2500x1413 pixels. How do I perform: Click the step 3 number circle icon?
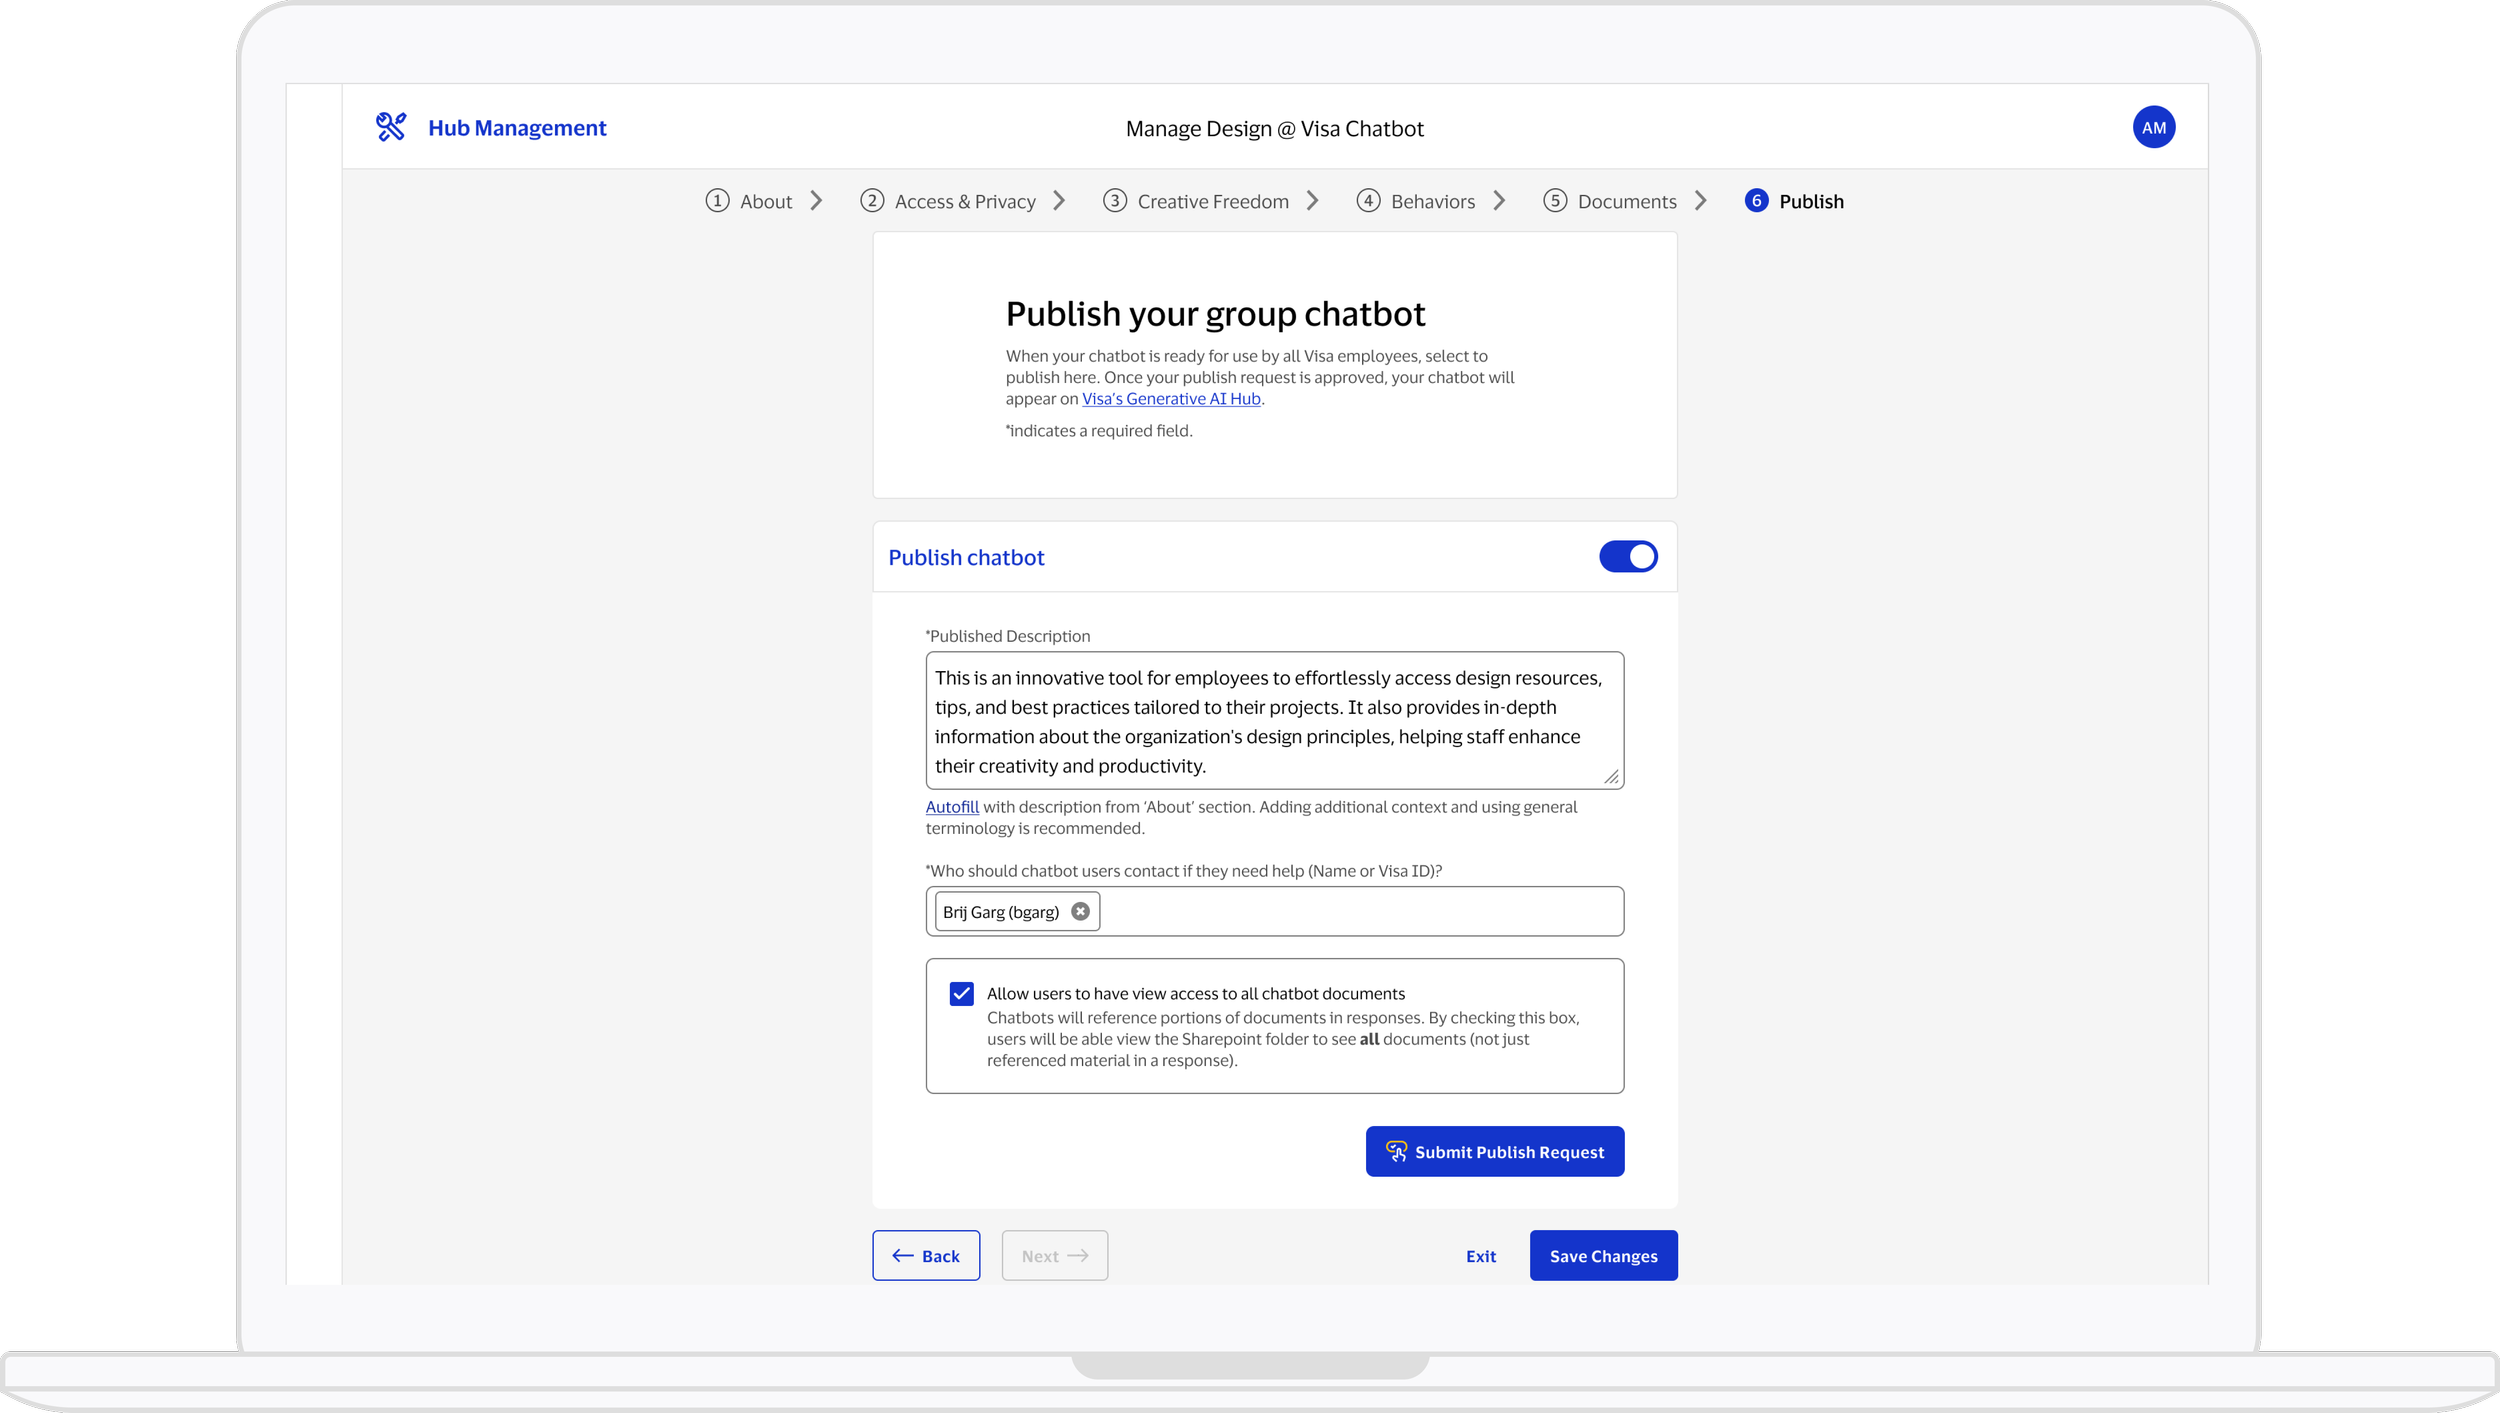[x=1114, y=201]
